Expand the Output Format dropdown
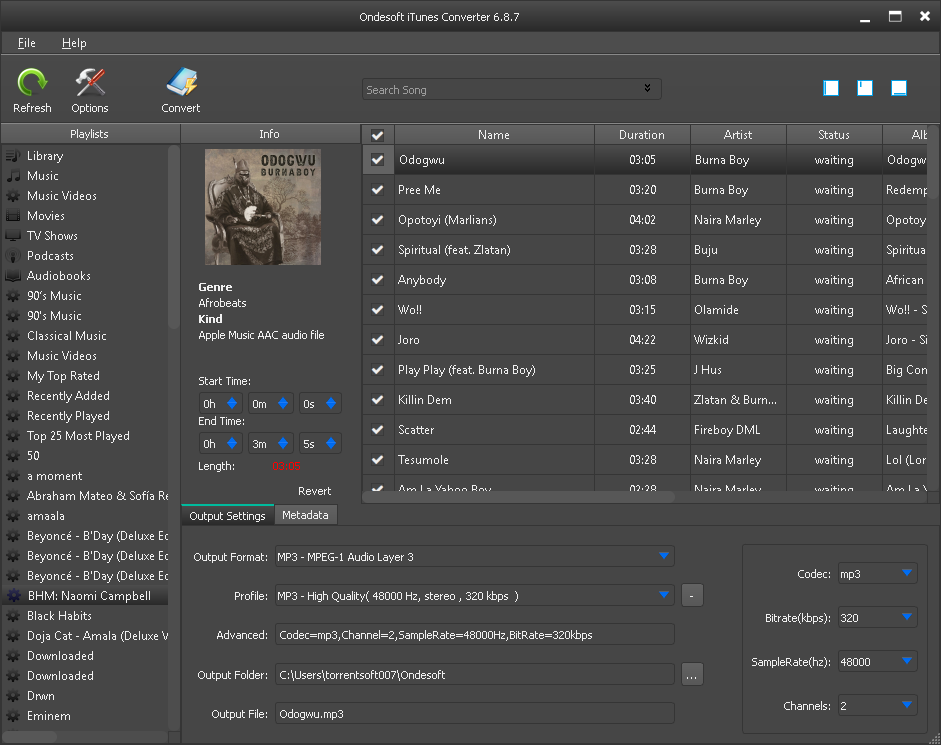This screenshot has height=745, width=941. point(664,556)
